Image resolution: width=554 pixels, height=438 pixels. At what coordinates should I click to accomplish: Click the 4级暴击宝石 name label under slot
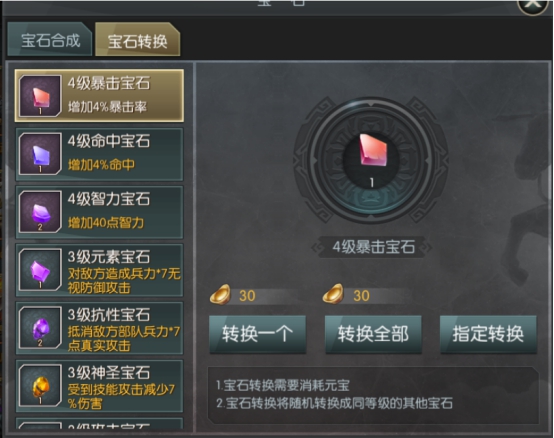pos(373,247)
